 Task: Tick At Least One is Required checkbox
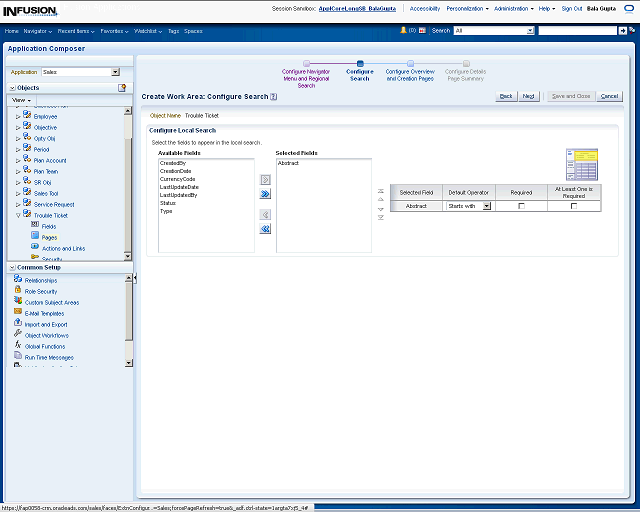coord(574,206)
